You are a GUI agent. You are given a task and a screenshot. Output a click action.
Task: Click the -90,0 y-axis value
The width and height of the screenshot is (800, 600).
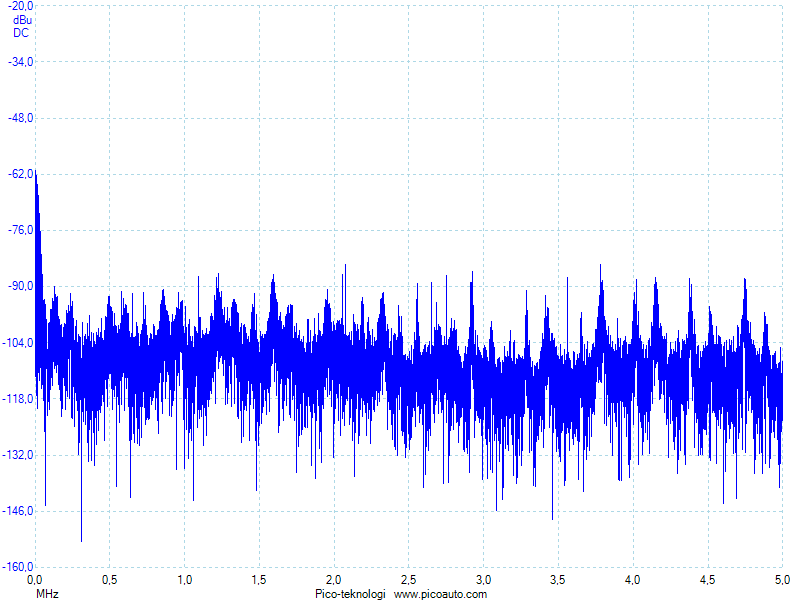click(x=20, y=286)
